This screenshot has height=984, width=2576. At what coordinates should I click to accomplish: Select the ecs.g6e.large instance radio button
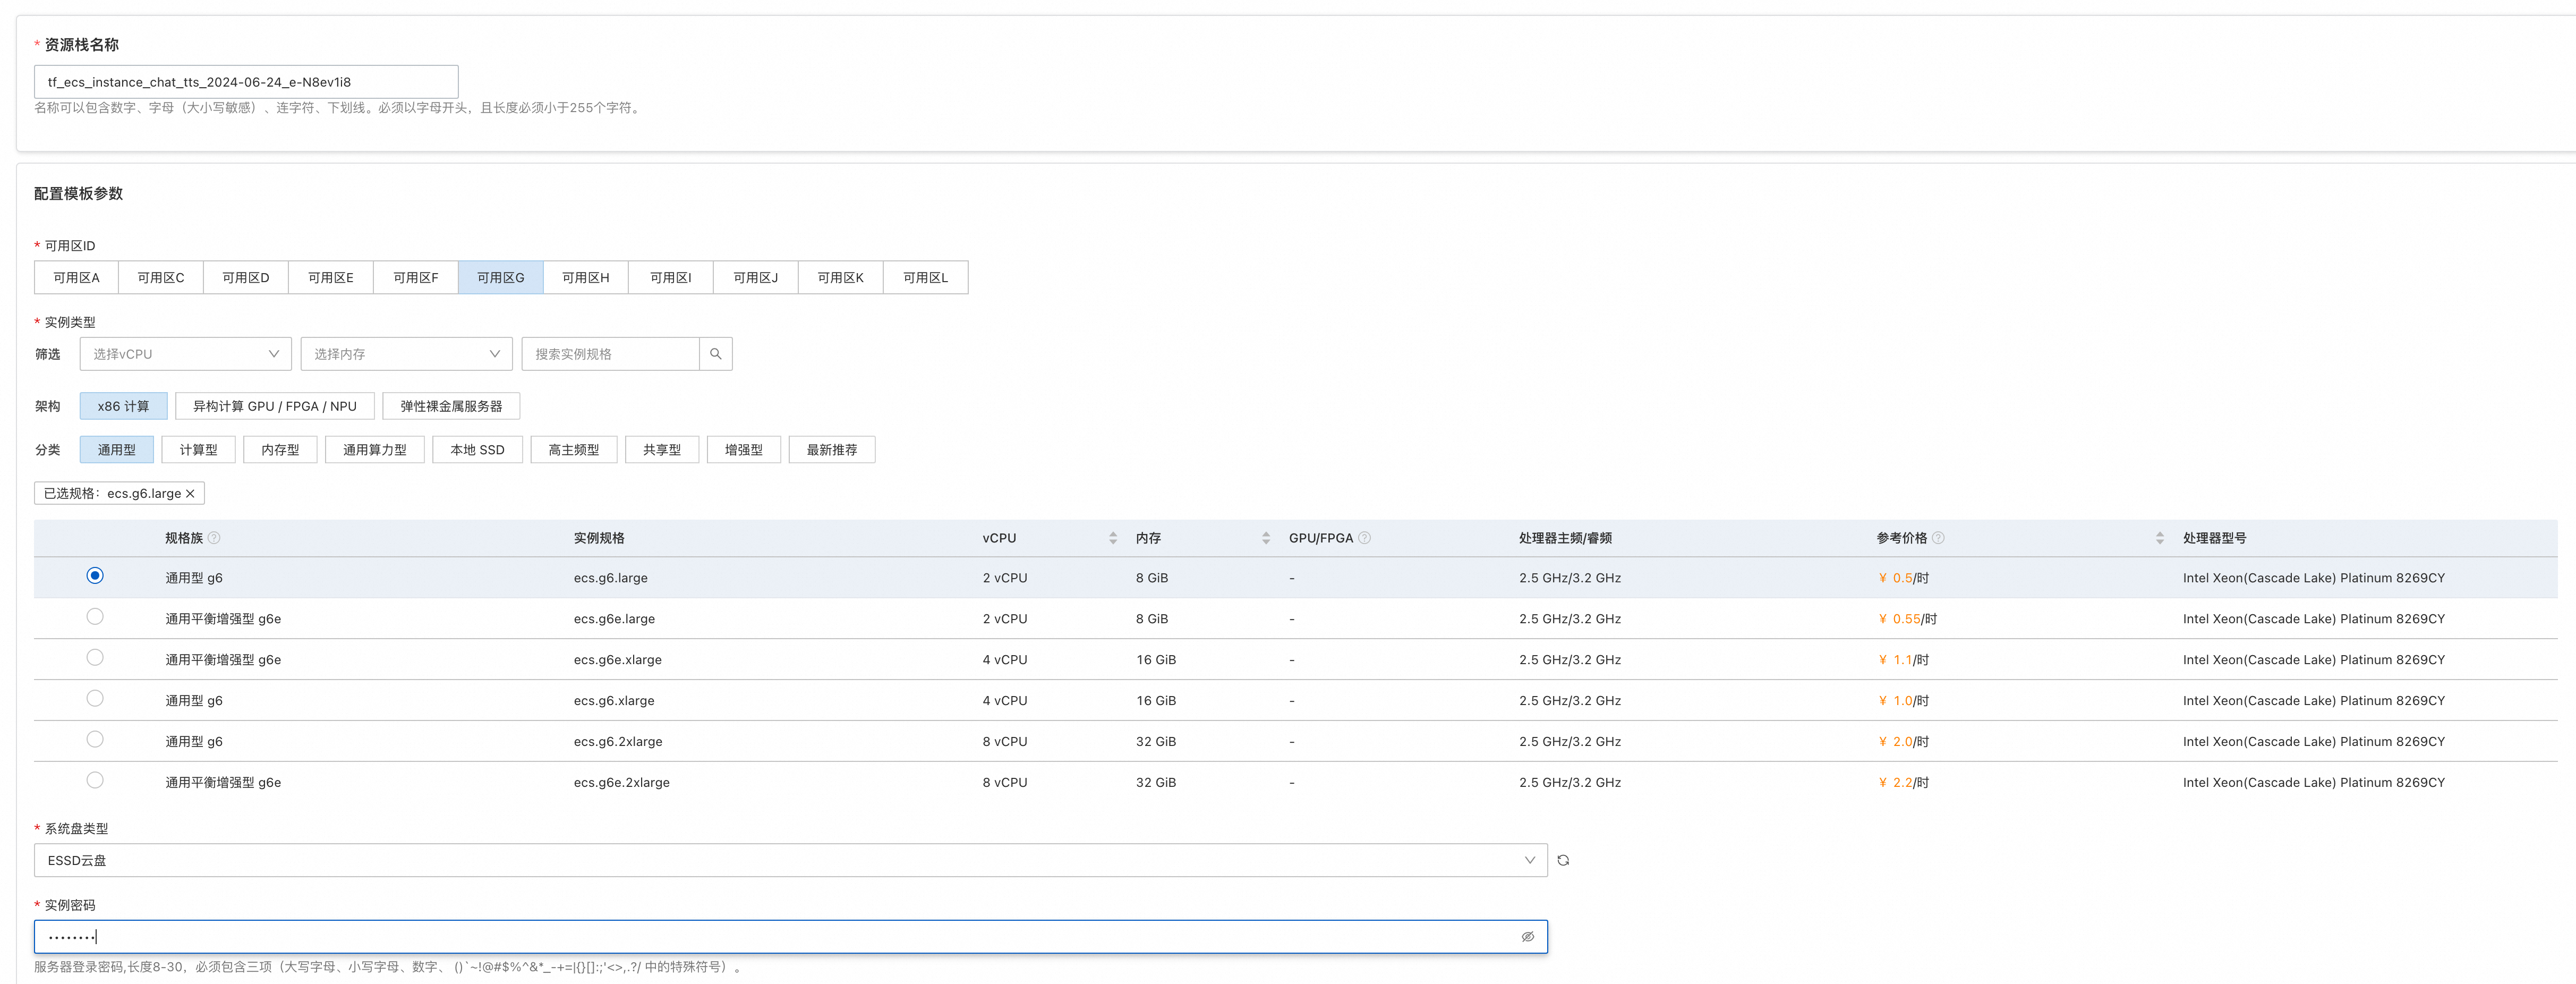(95, 617)
